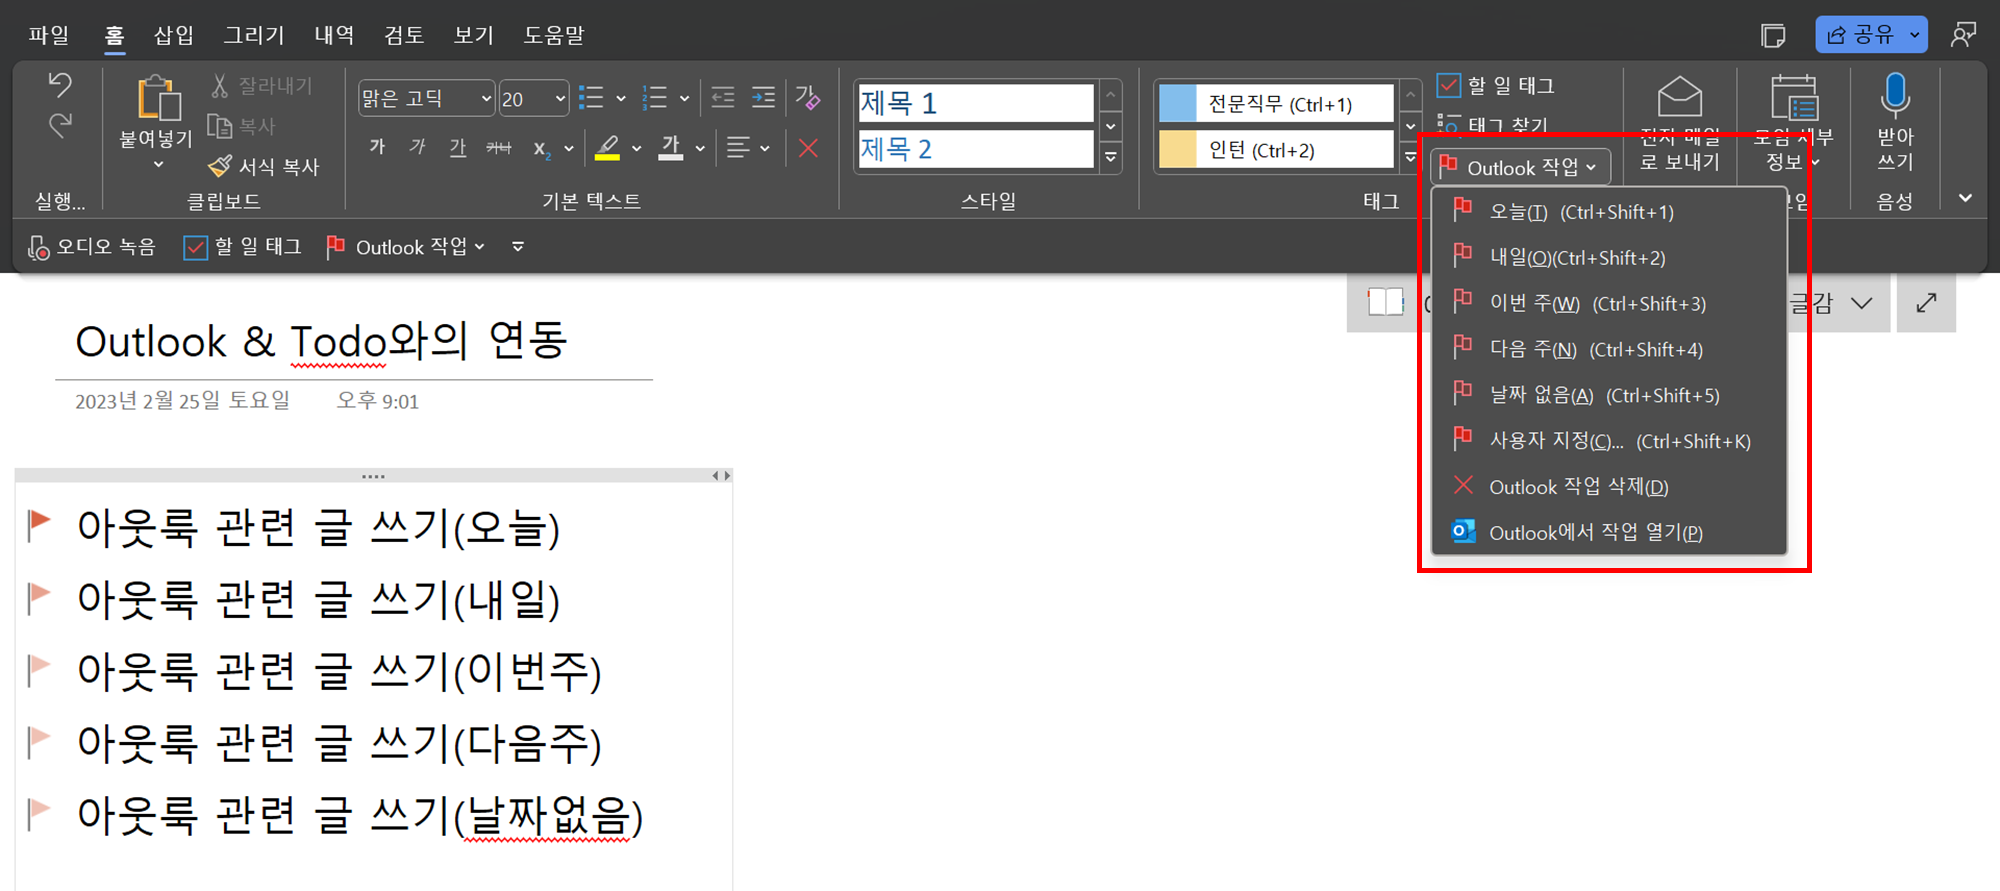Start 받아쓰기 dictation microphone
This screenshot has height=891, width=2000.
click(1895, 96)
